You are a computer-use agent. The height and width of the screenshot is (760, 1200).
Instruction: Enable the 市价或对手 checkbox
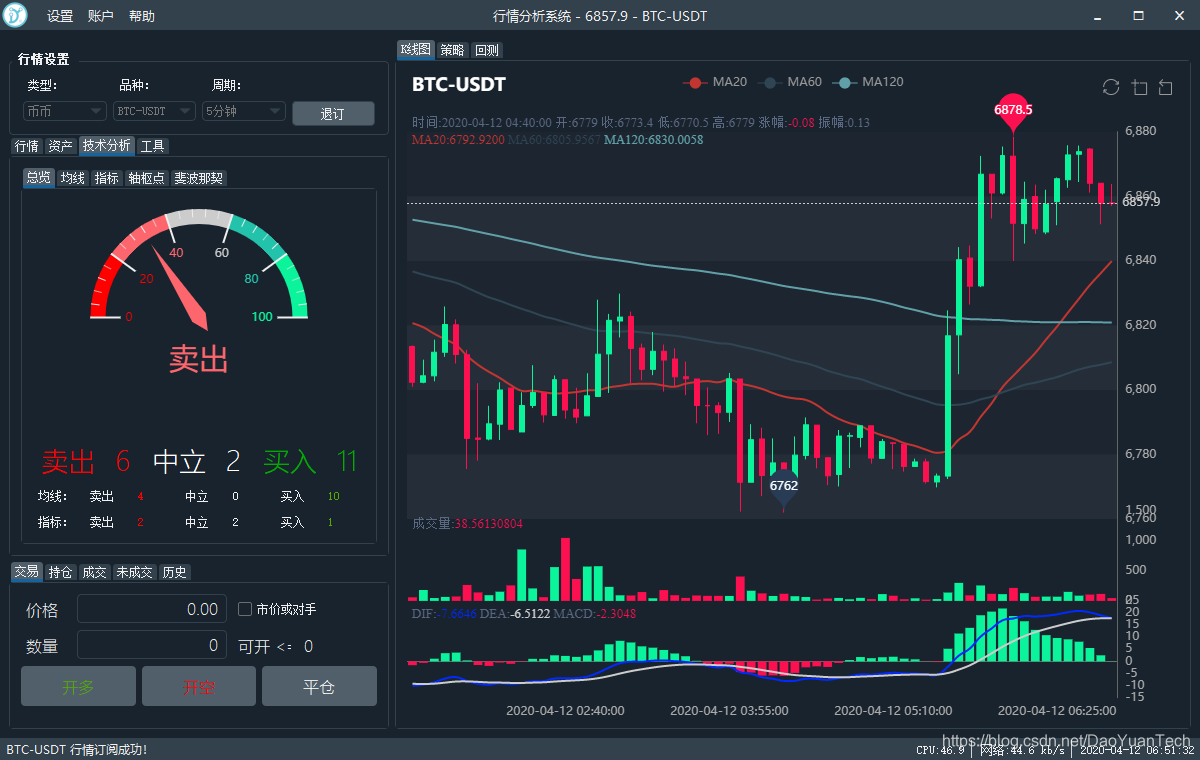245,609
